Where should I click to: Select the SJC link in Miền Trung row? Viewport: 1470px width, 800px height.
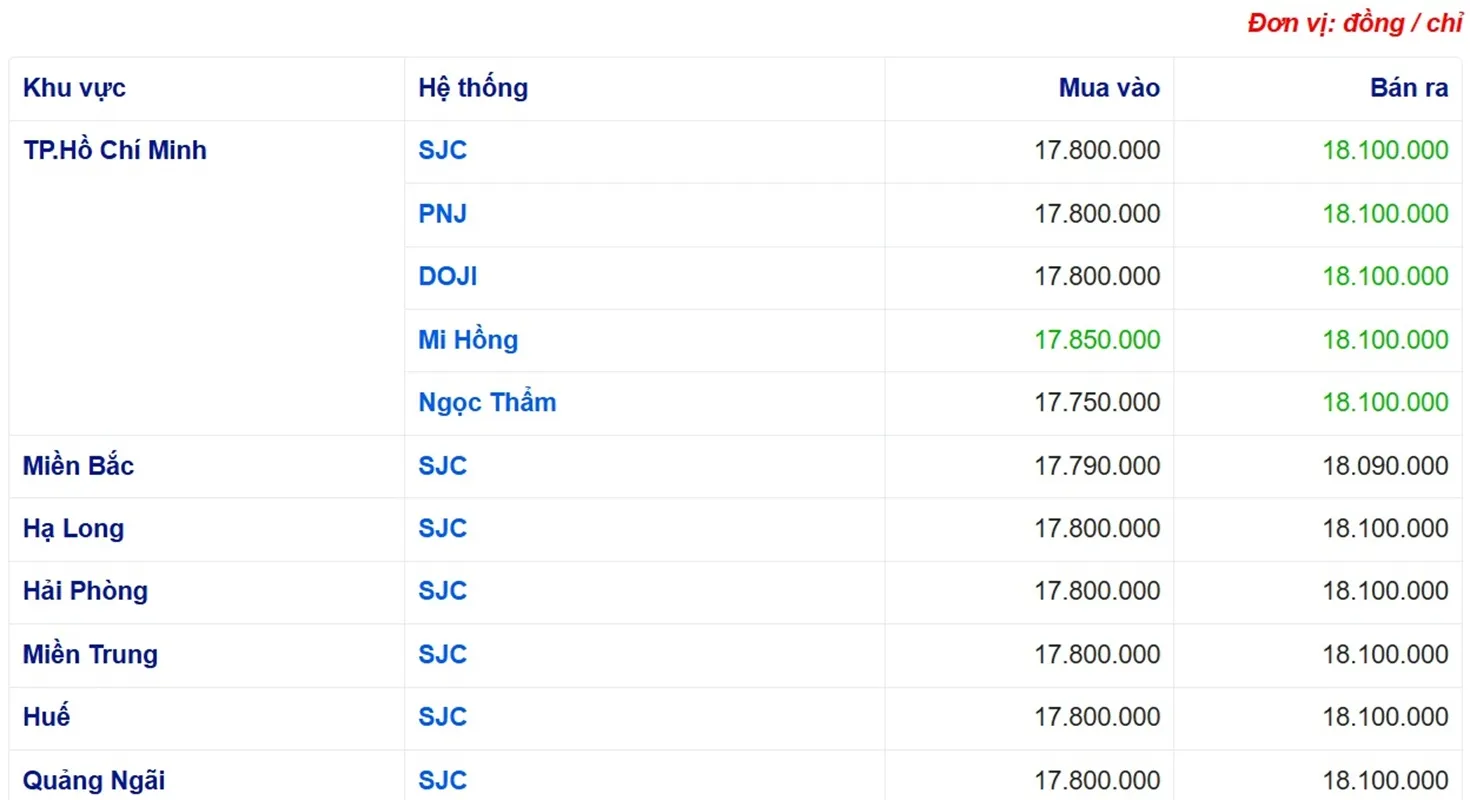(x=442, y=654)
